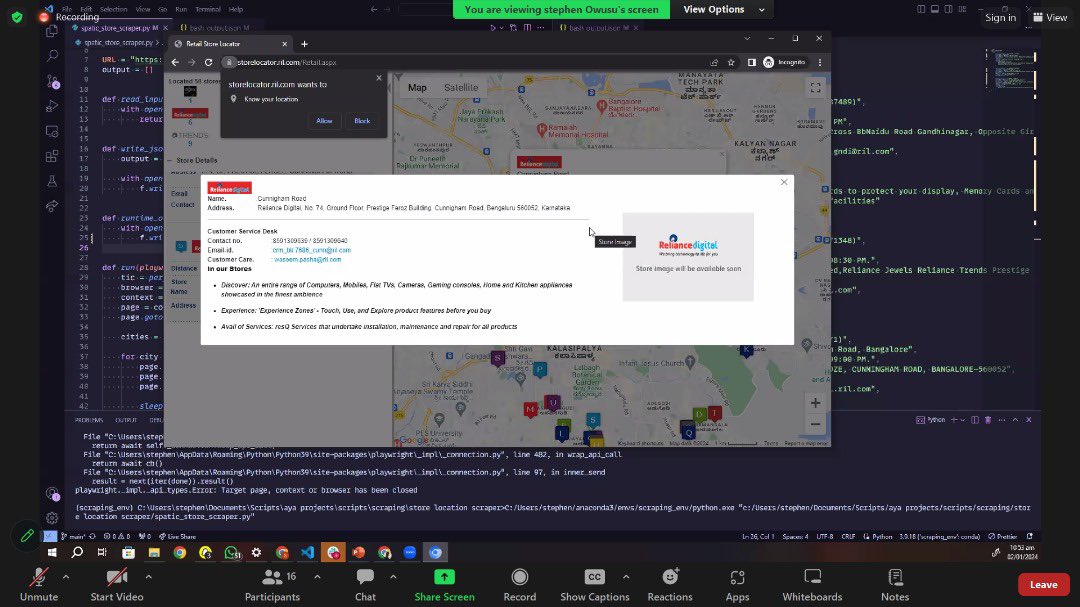The width and height of the screenshot is (1080, 607).
Task: Switch map to Satellite view
Action: (461, 88)
